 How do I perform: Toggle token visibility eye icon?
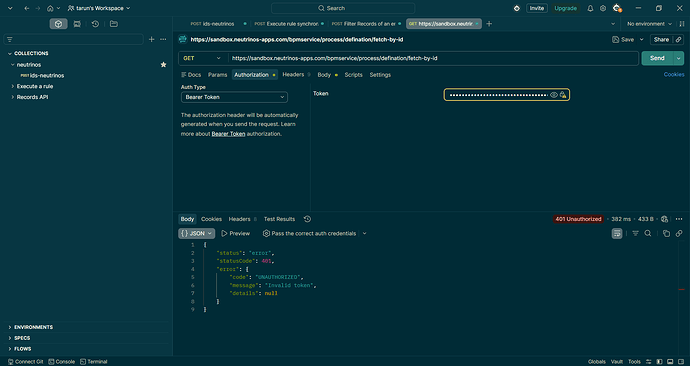tap(554, 95)
